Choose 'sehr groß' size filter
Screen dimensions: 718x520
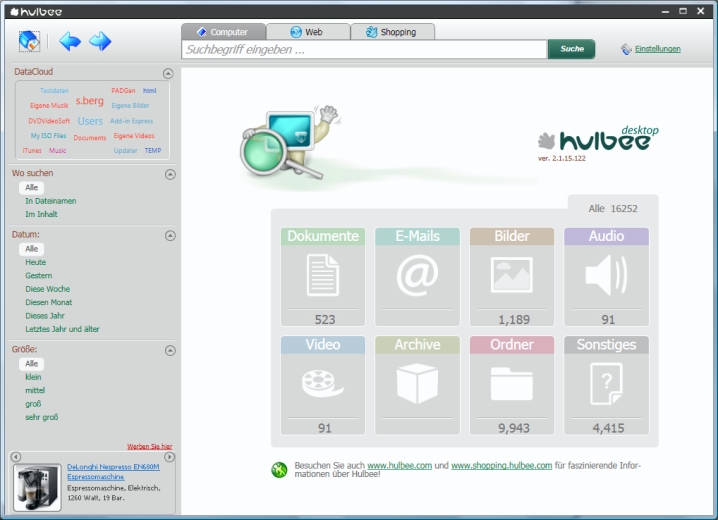tap(42, 417)
